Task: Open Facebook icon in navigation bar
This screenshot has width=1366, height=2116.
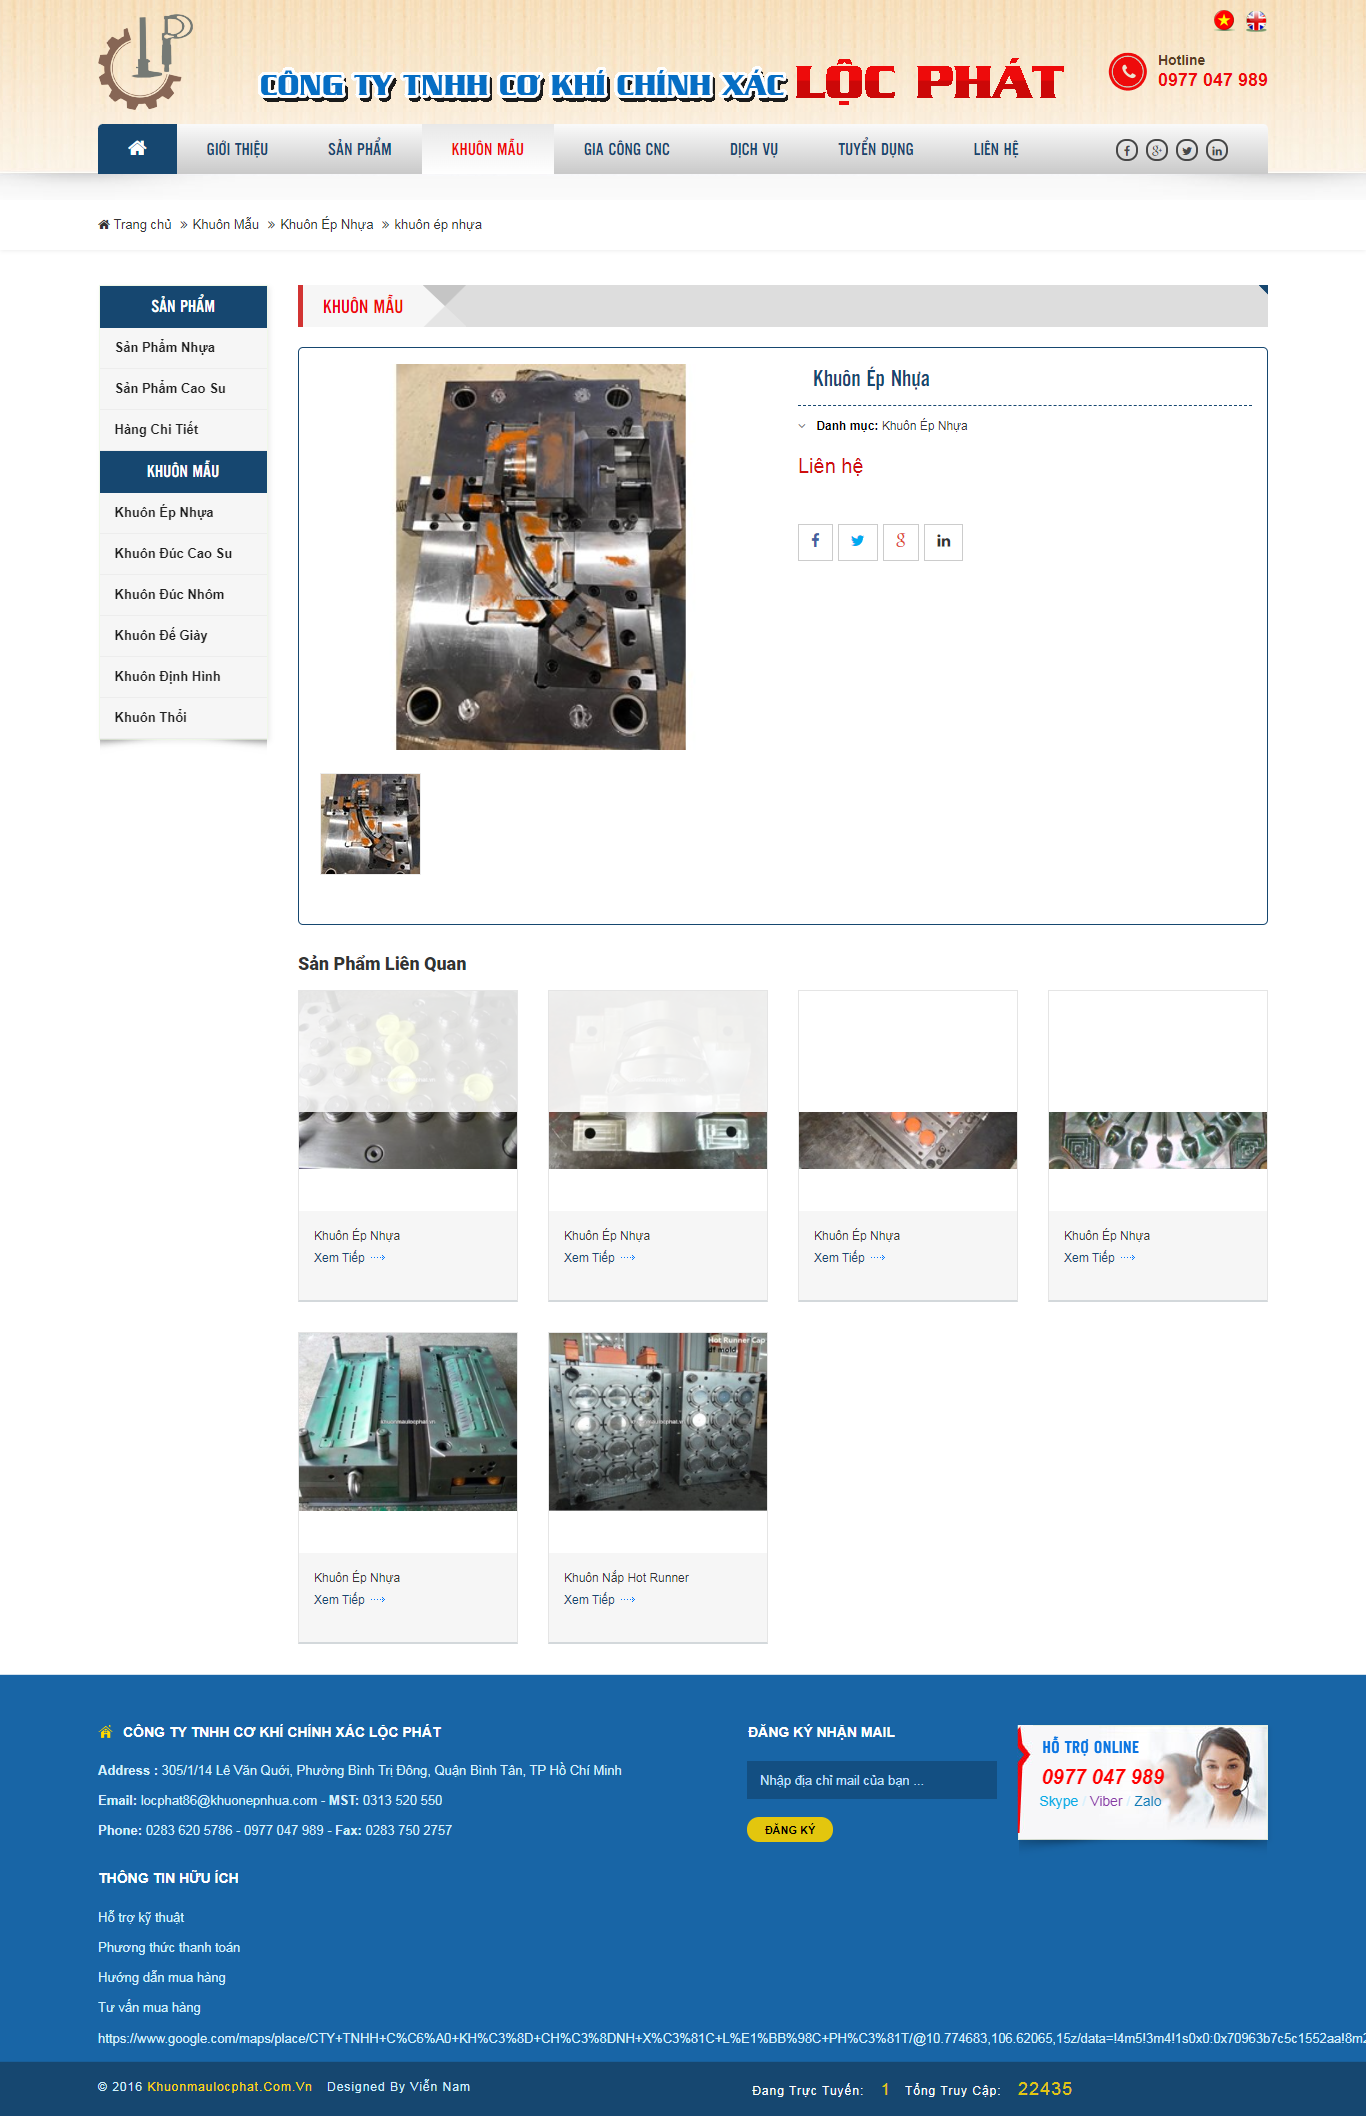Action: 1127,150
